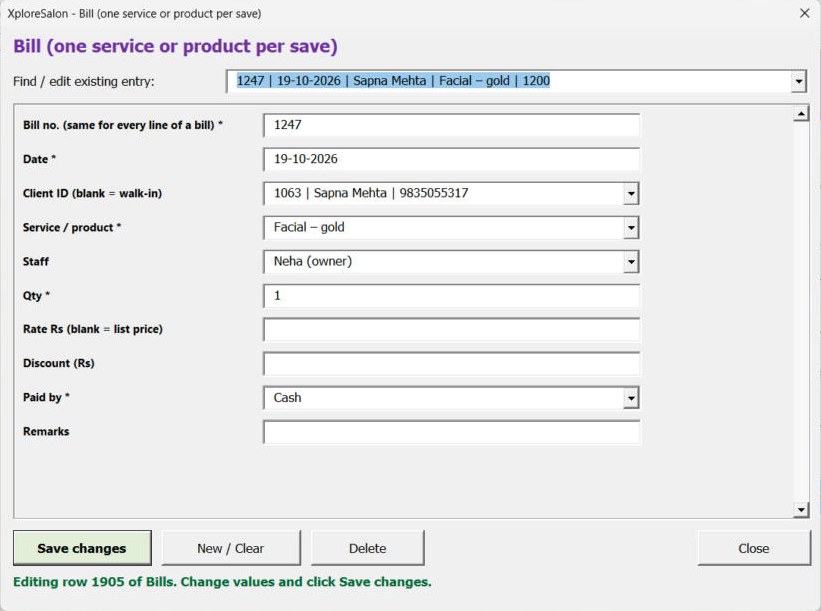
Task: Click the empty Discount (Rs) field
Action: (x=451, y=364)
